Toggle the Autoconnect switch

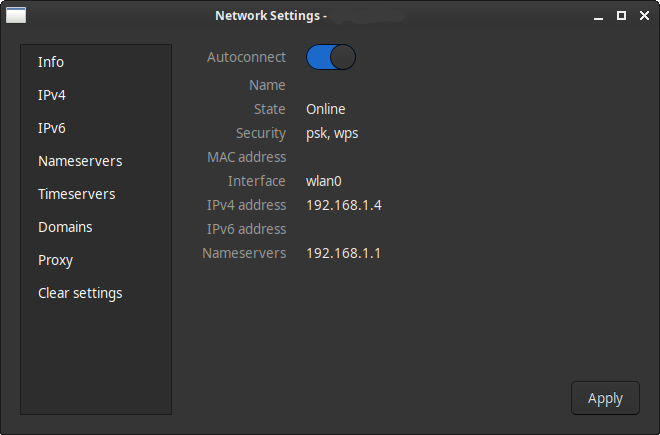point(331,57)
